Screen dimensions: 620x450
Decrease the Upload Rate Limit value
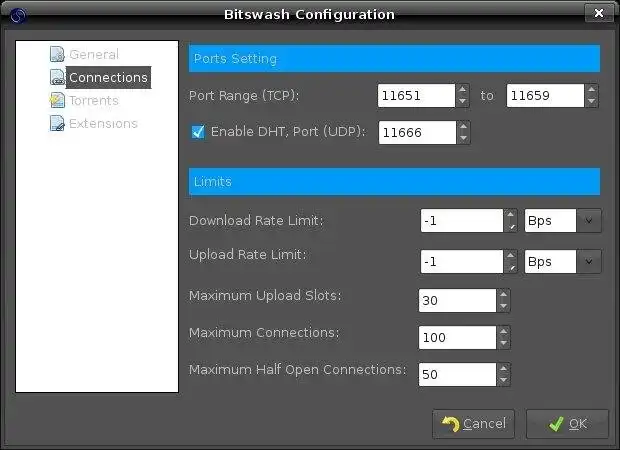pyautogui.click(x=510, y=267)
